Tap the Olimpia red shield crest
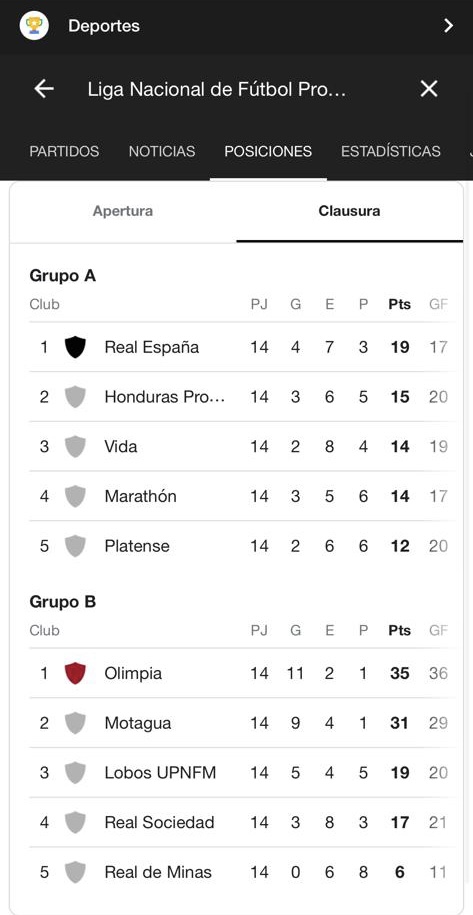Image resolution: width=473 pixels, height=915 pixels. (75, 673)
